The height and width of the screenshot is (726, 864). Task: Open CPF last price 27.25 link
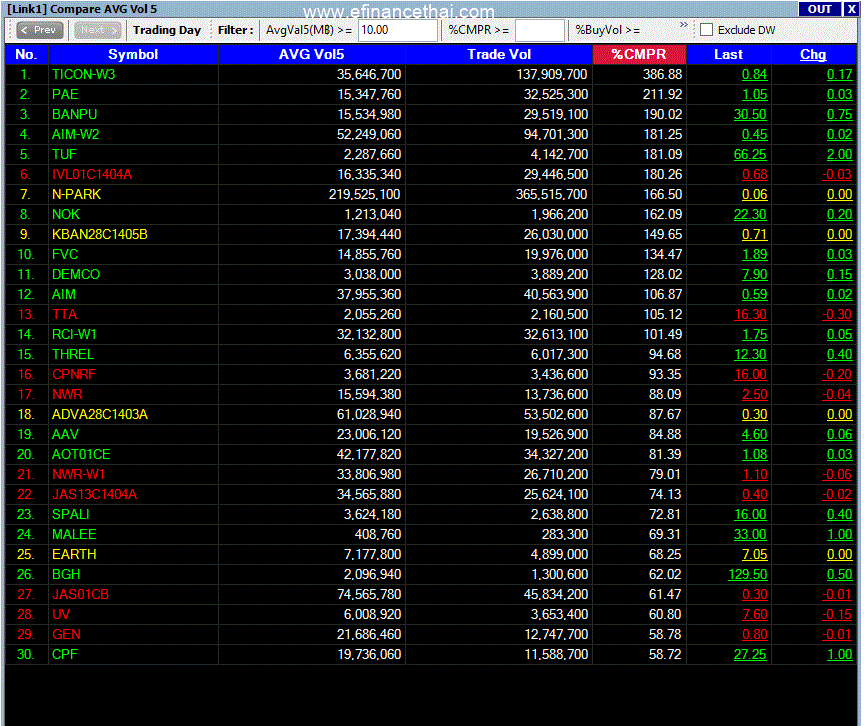[x=750, y=654]
